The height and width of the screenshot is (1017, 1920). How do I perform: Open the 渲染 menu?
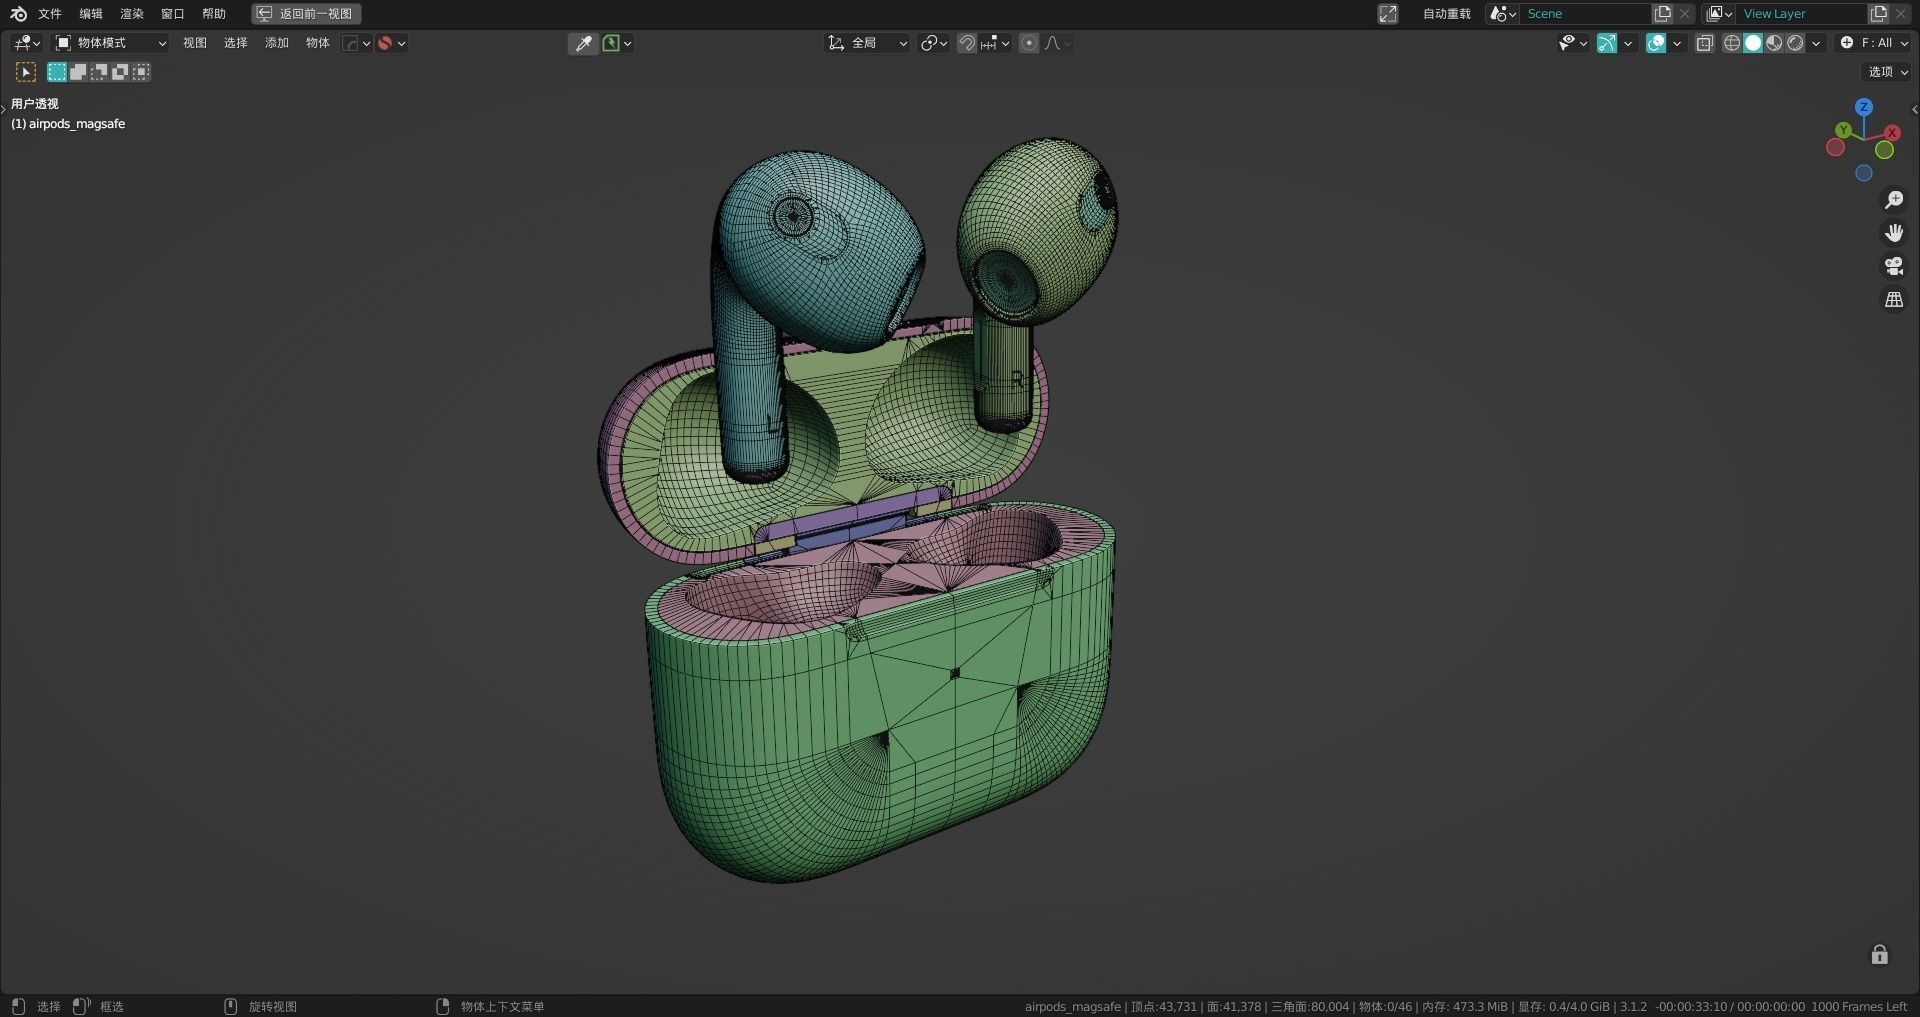(131, 13)
